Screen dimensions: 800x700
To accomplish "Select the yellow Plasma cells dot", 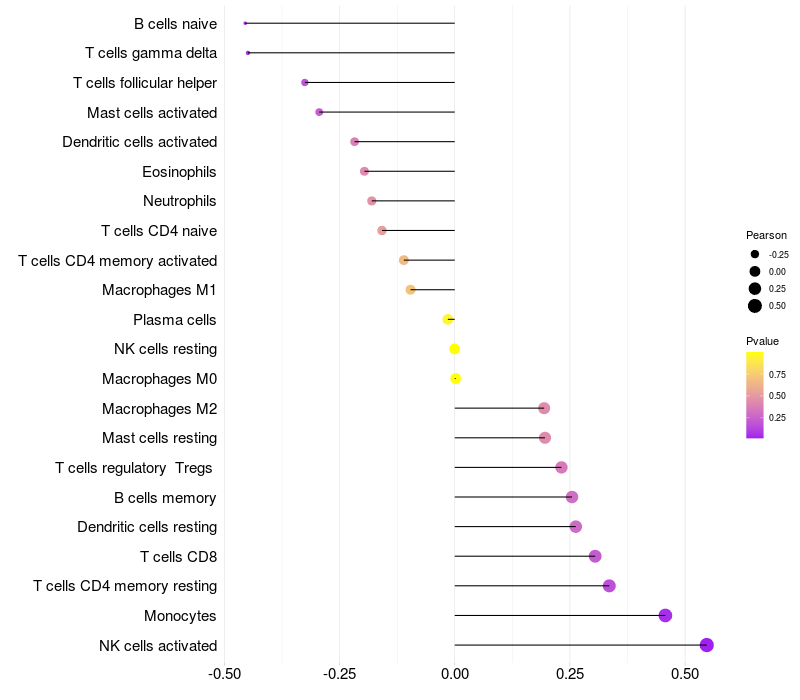I will [x=448, y=319].
